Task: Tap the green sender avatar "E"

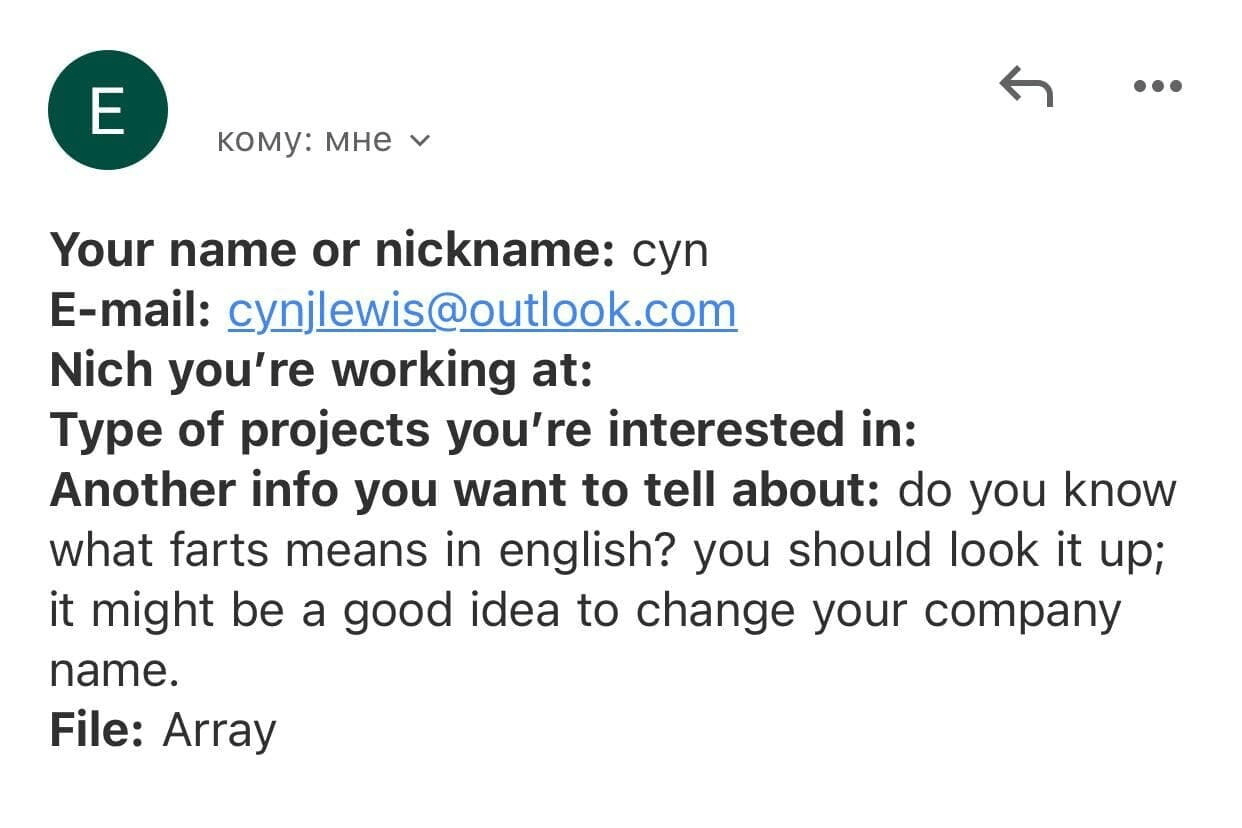Action: (x=108, y=110)
